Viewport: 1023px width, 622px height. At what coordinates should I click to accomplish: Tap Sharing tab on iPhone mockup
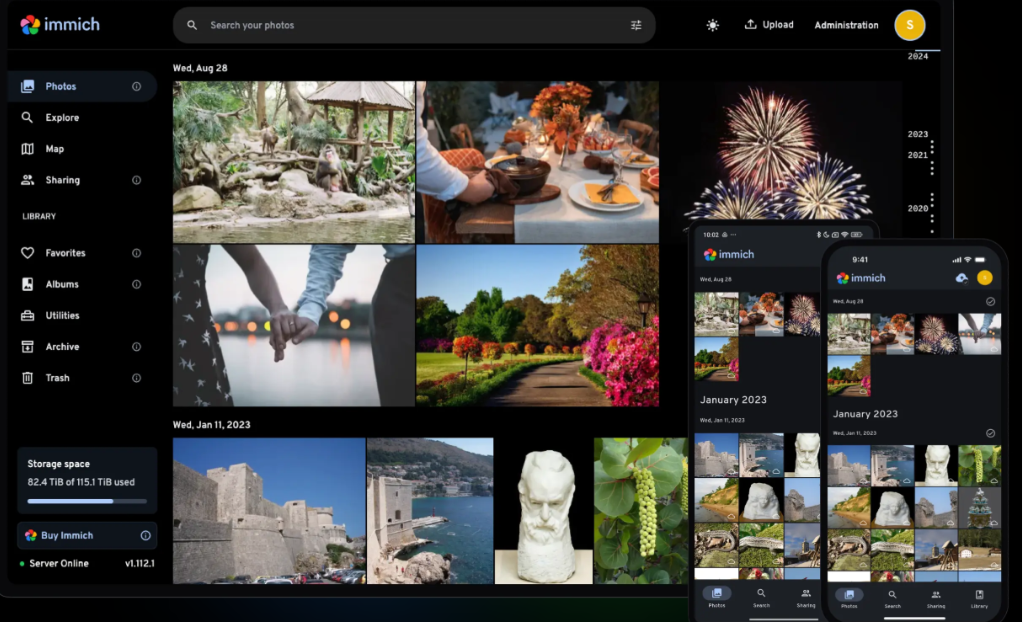pyautogui.click(x=936, y=598)
